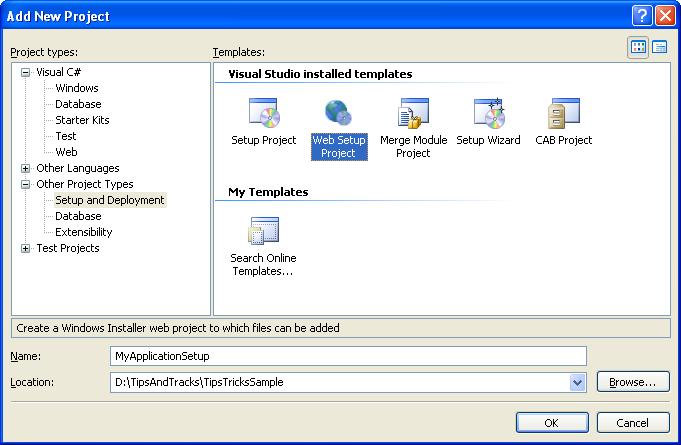Select Windows under Visual C#

(x=77, y=88)
